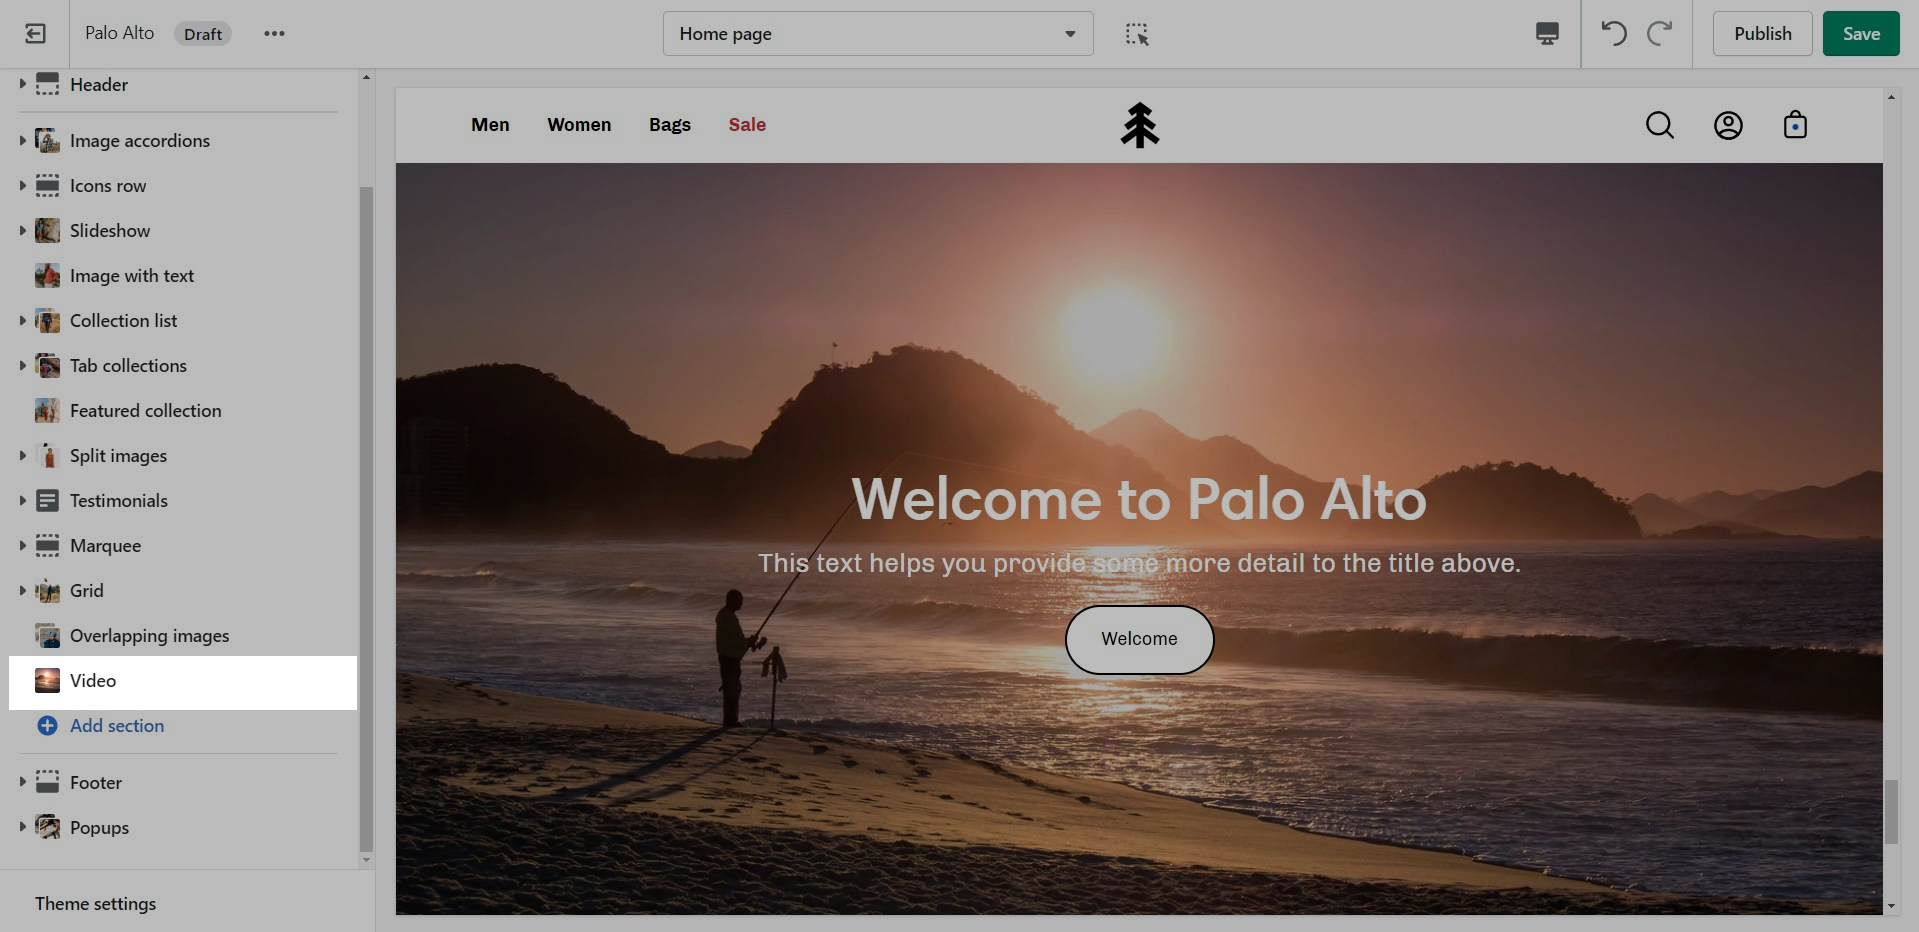Click the Publish button
The image size is (1919, 932).
coord(1762,34)
